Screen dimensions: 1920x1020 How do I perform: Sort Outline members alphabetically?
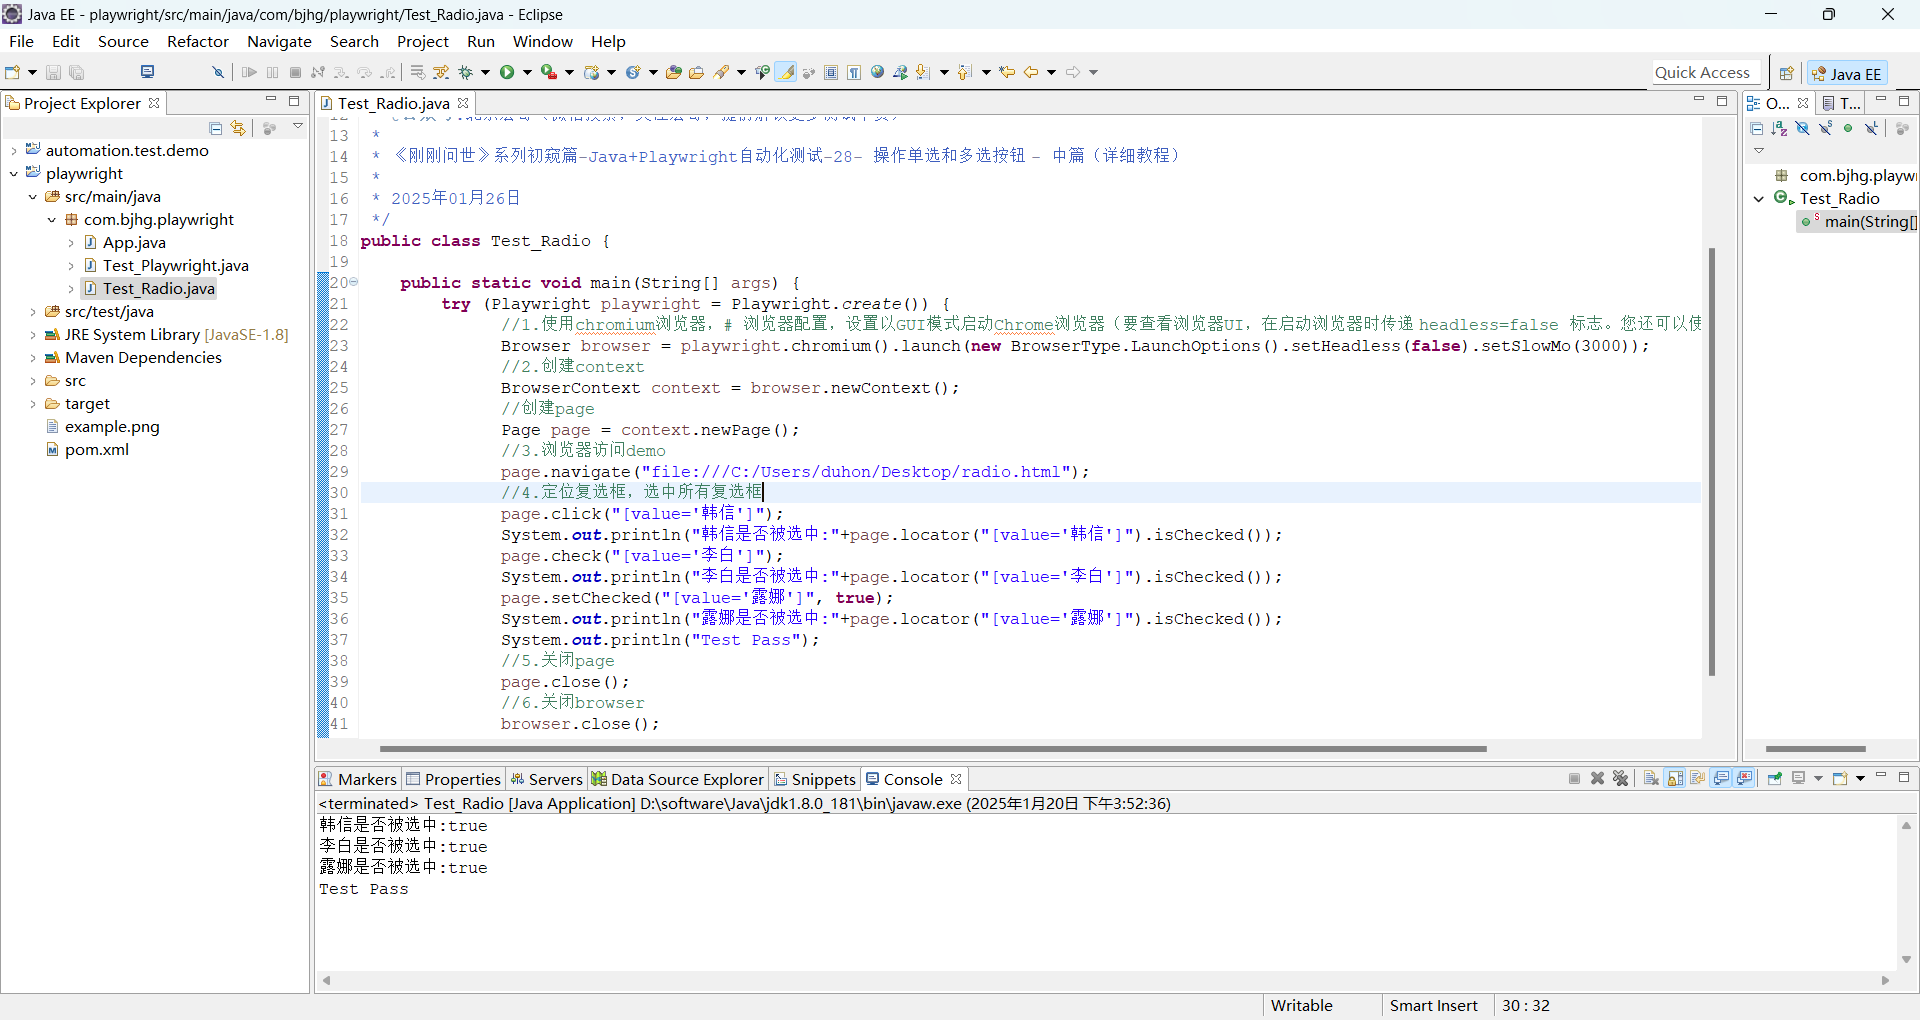tap(1779, 128)
